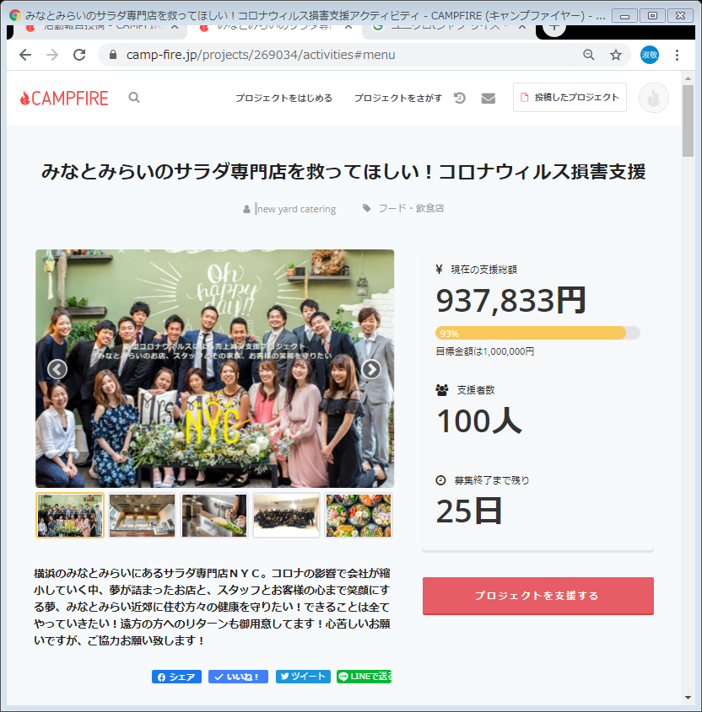Show previous slide with left arrow
Screen dimensions: 702x712
[58, 369]
